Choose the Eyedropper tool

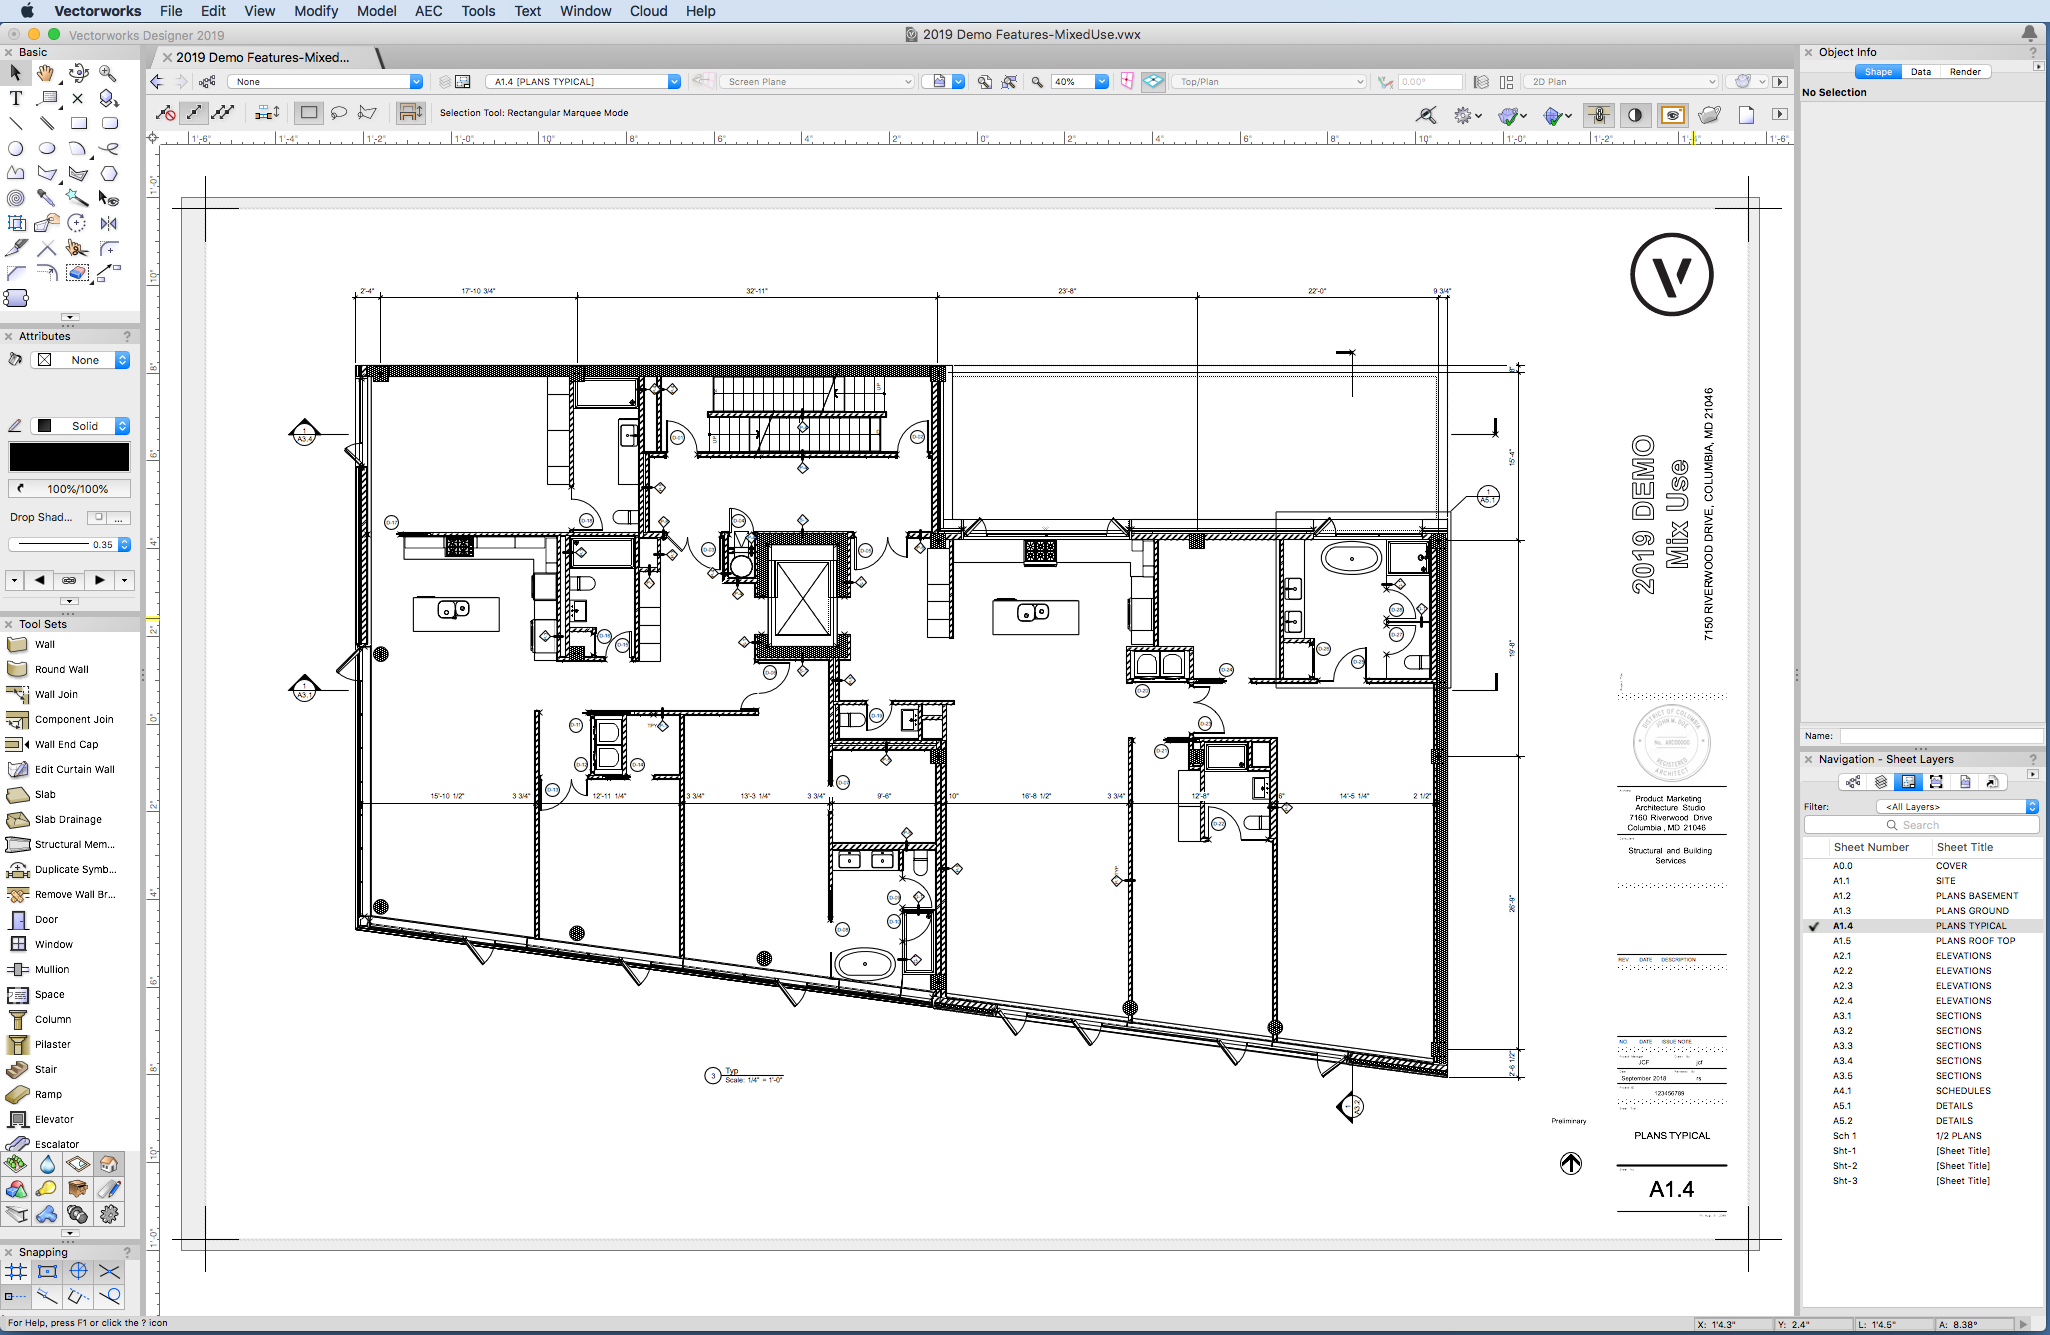(46, 198)
